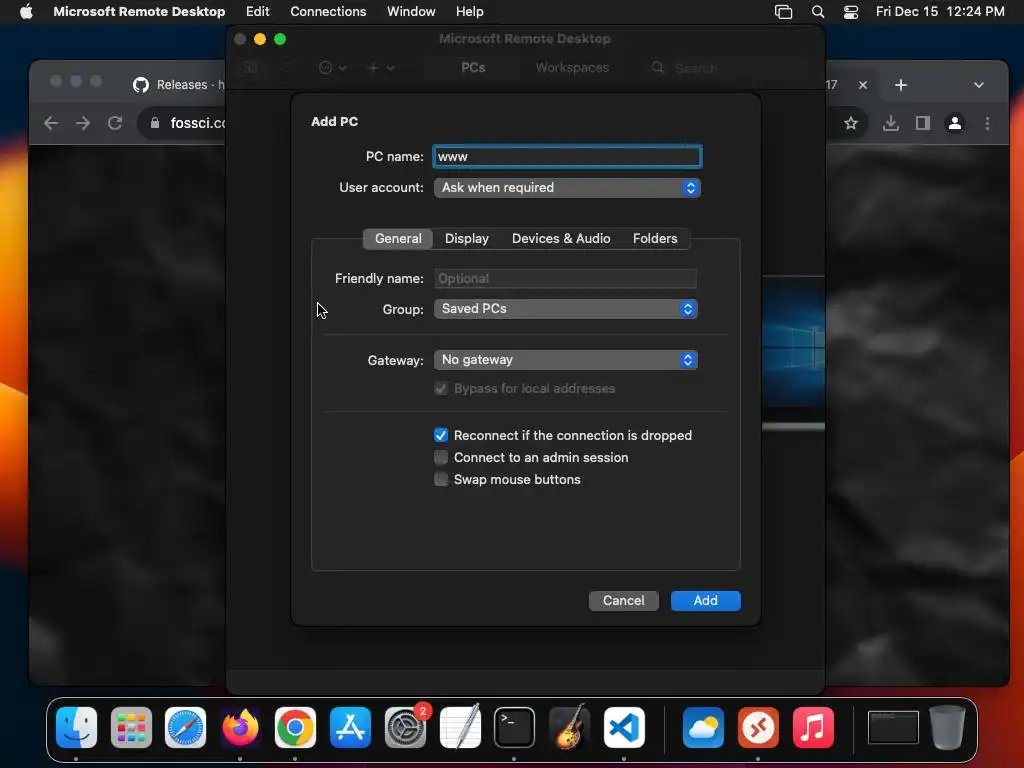The height and width of the screenshot is (768, 1024).
Task: Click the Chrome reload page icon
Action: point(115,123)
